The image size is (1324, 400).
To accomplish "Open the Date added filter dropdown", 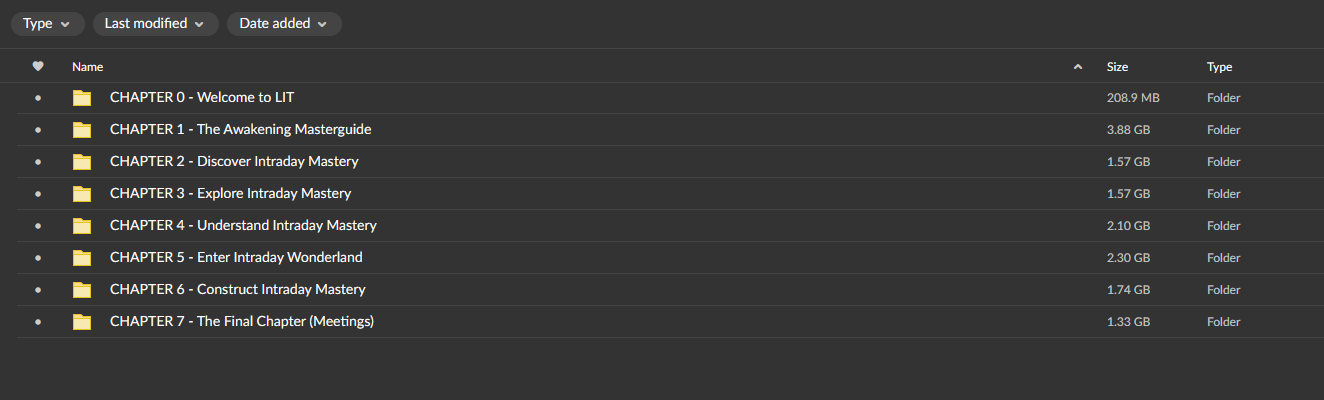I will pos(284,24).
